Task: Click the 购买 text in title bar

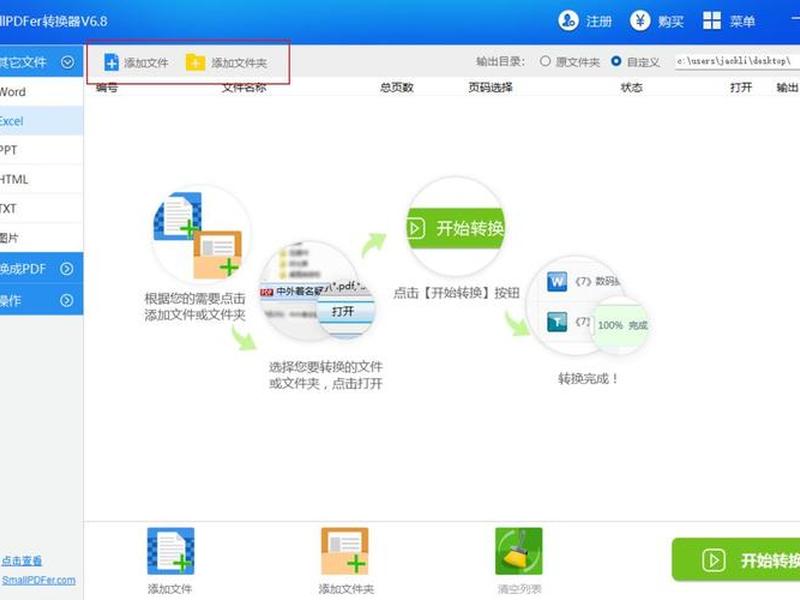Action: [670, 21]
